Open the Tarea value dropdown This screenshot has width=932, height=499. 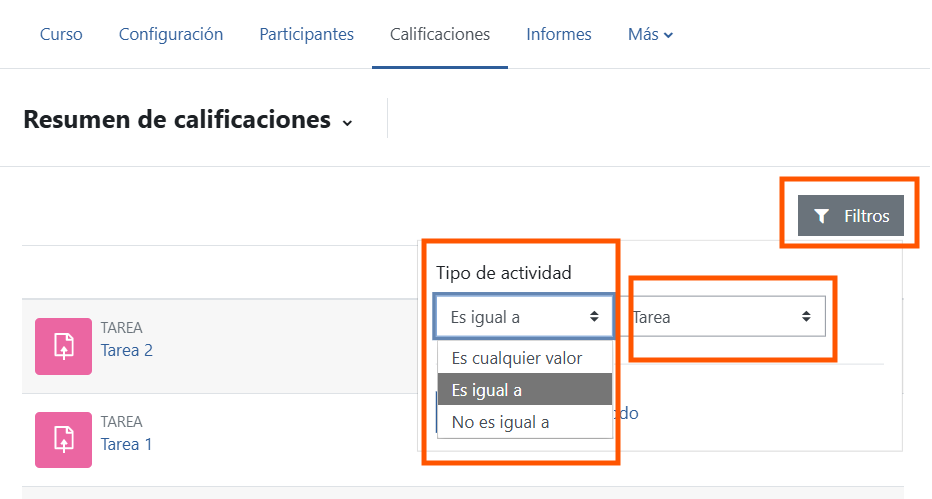pos(728,317)
